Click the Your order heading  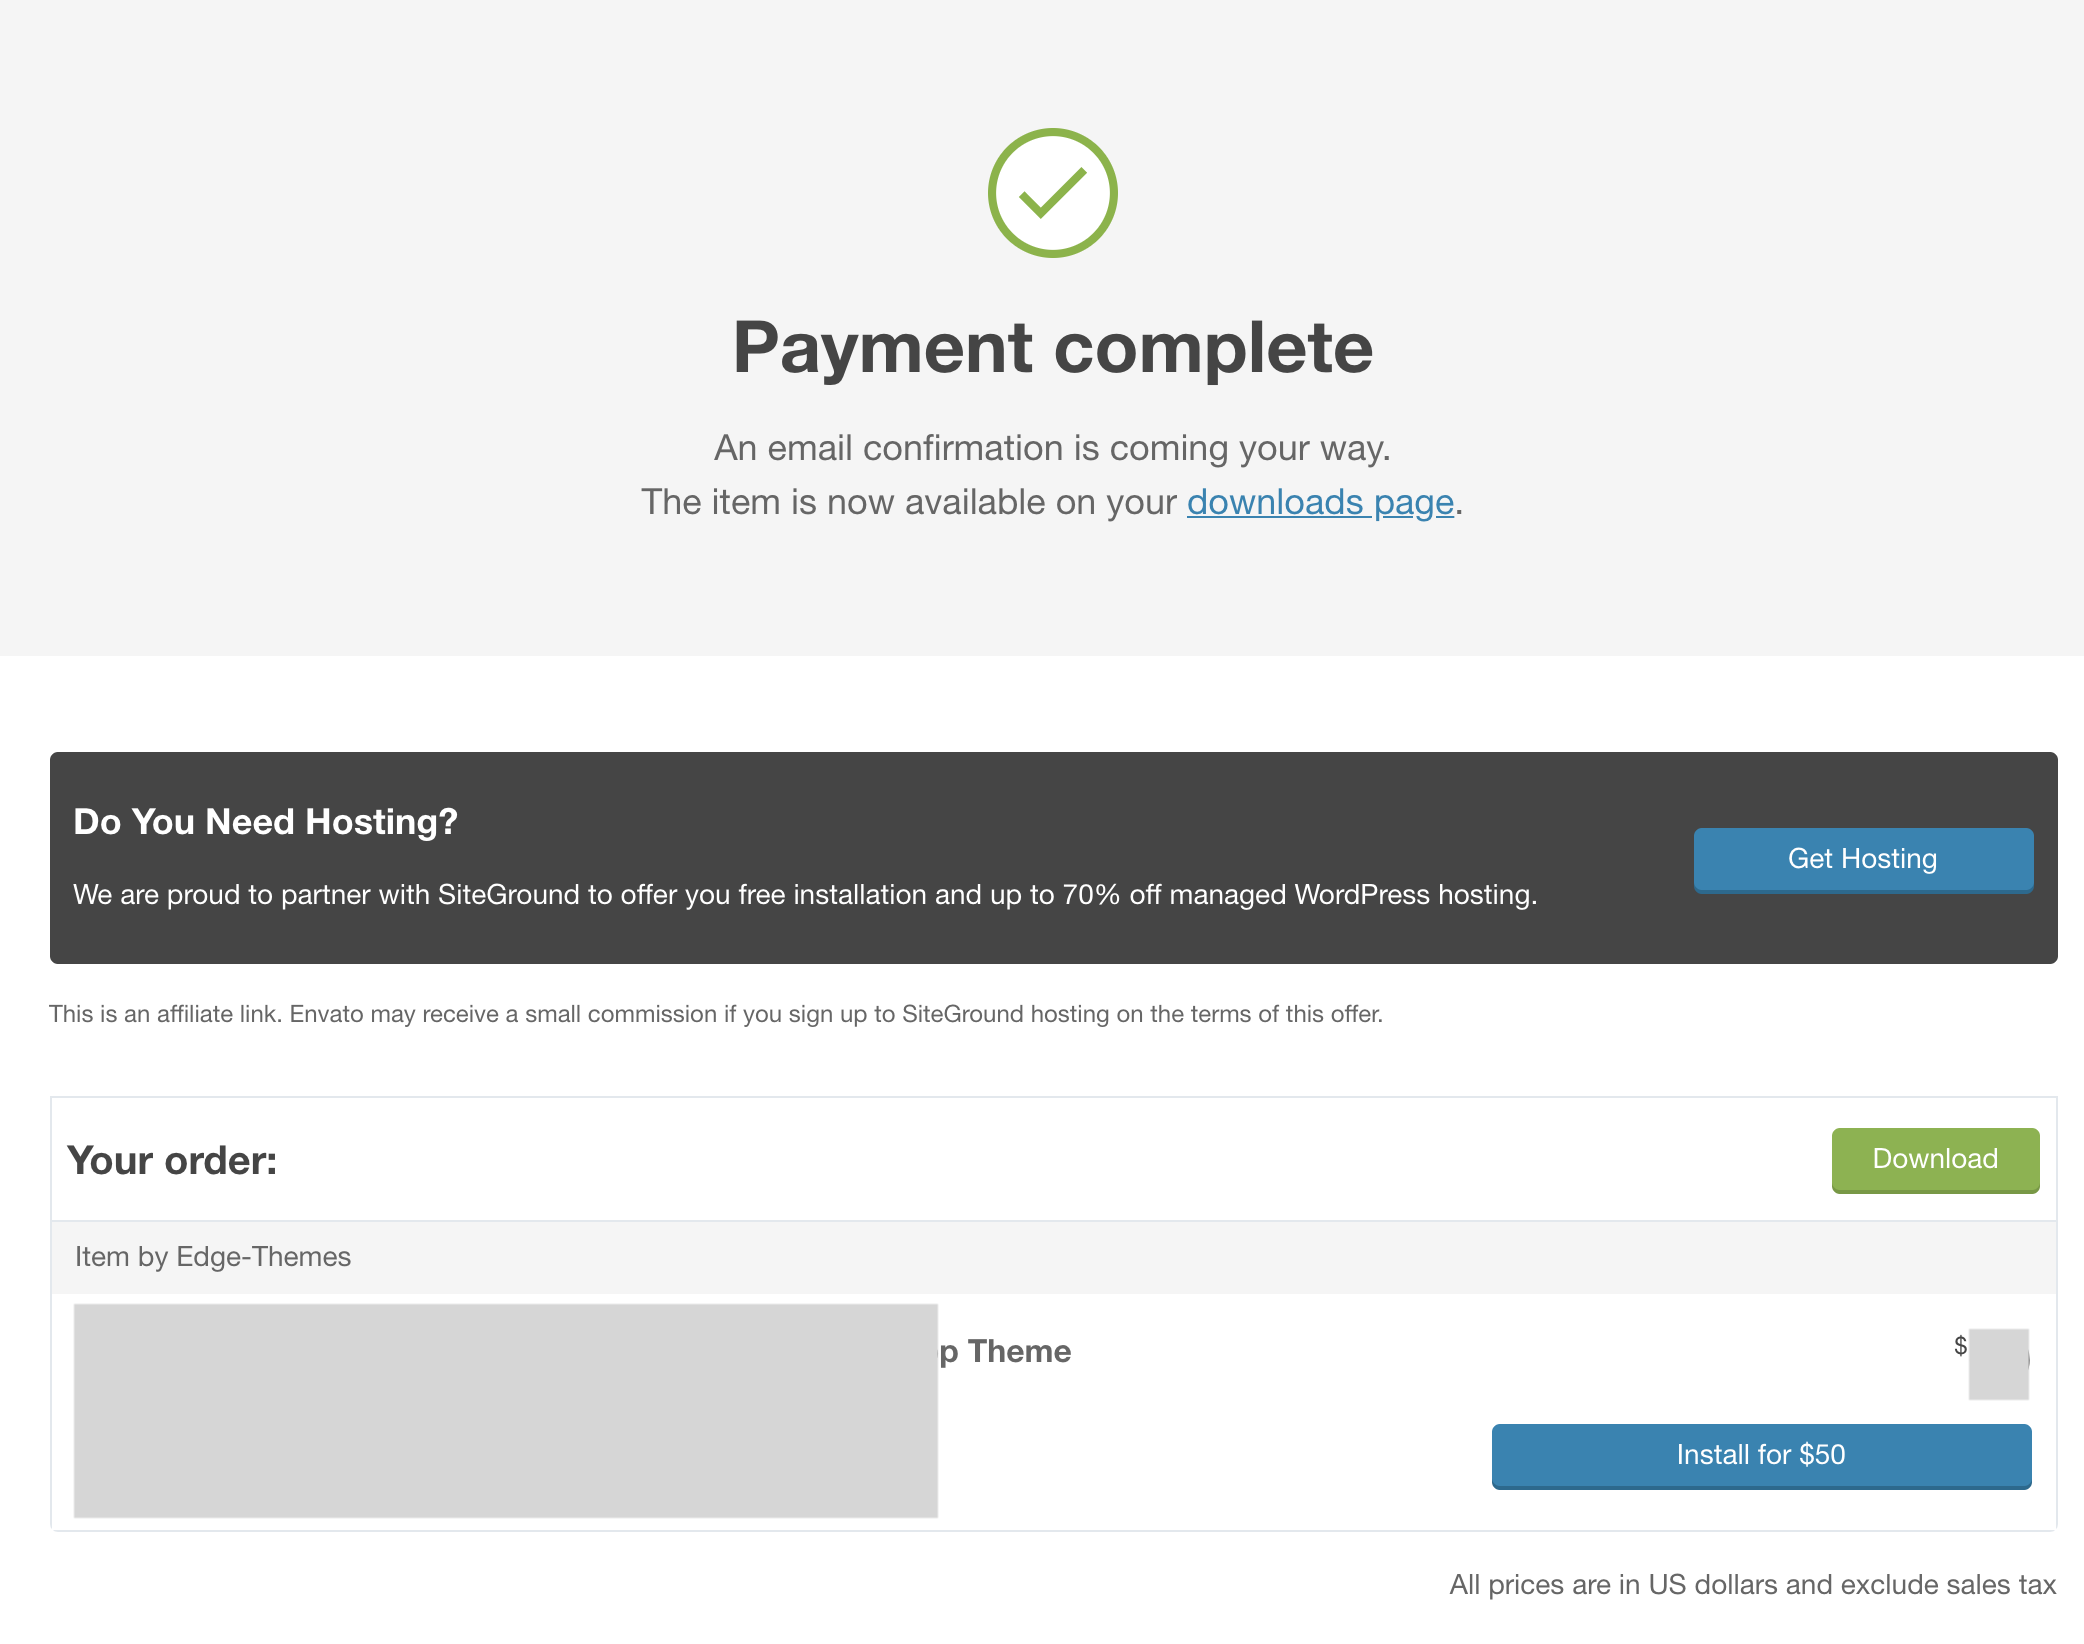click(172, 1161)
